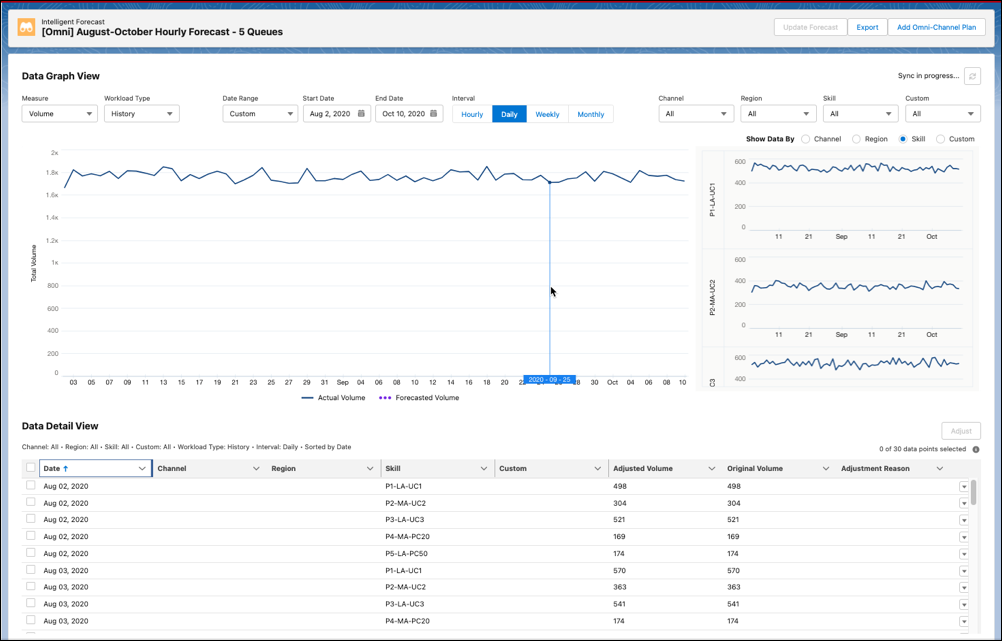The image size is (1002, 641).
Task: Expand the Original Volume column menu
Action: tap(826, 468)
